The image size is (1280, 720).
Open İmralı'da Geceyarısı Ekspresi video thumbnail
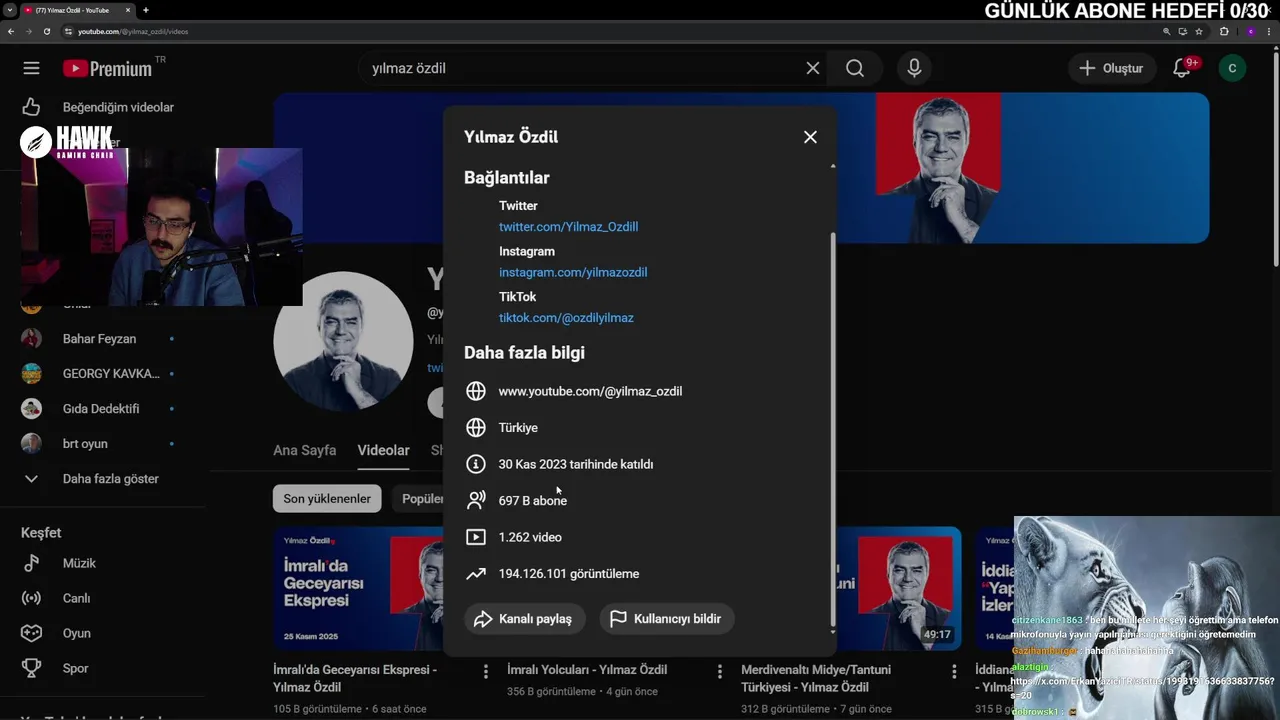pyautogui.click(x=358, y=588)
